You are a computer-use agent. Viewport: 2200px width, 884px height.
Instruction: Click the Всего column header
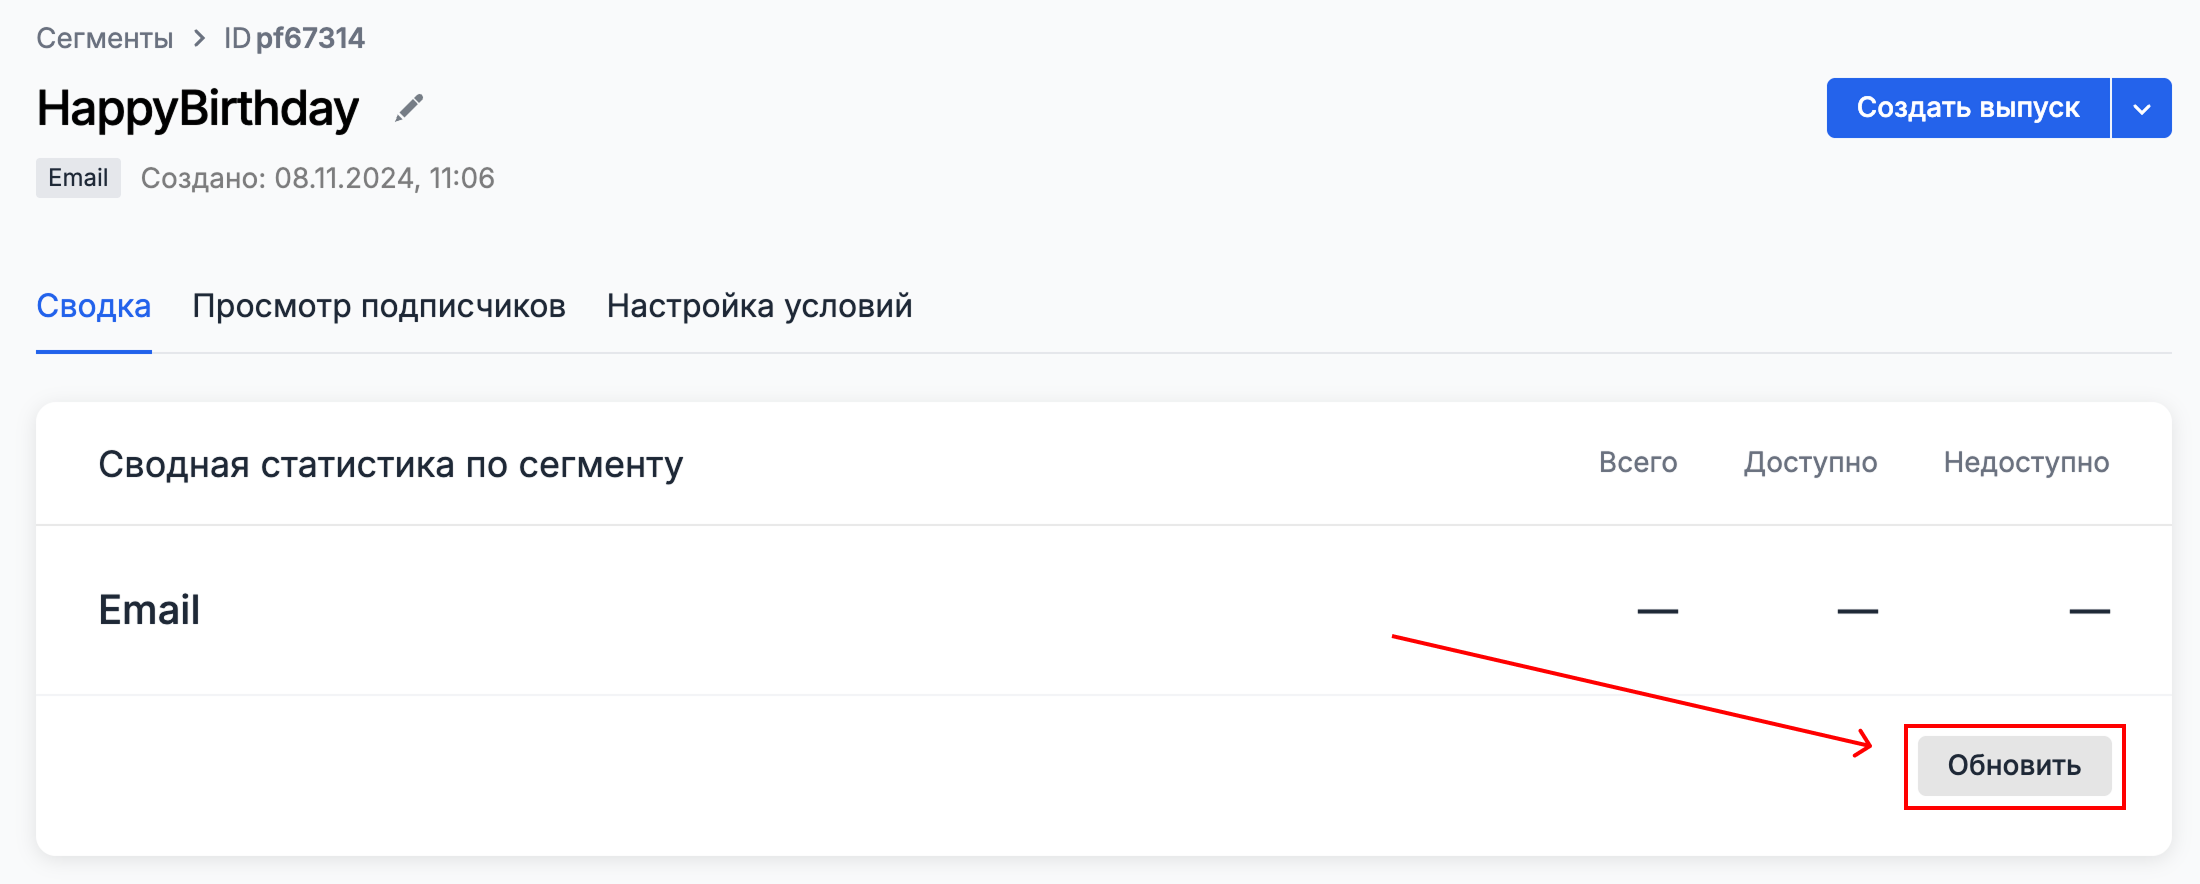(1638, 462)
